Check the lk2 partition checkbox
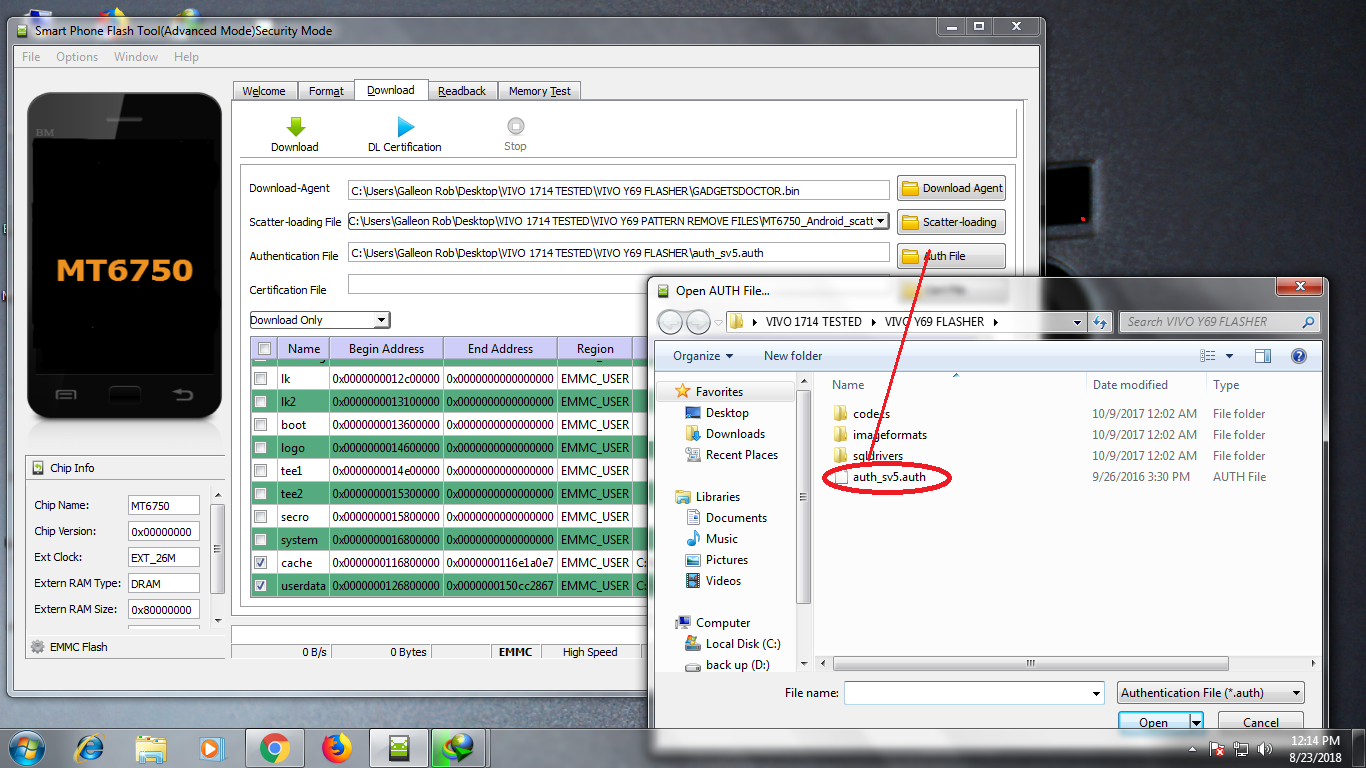Screen dimensions: 1366x768 (x=261, y=402)
